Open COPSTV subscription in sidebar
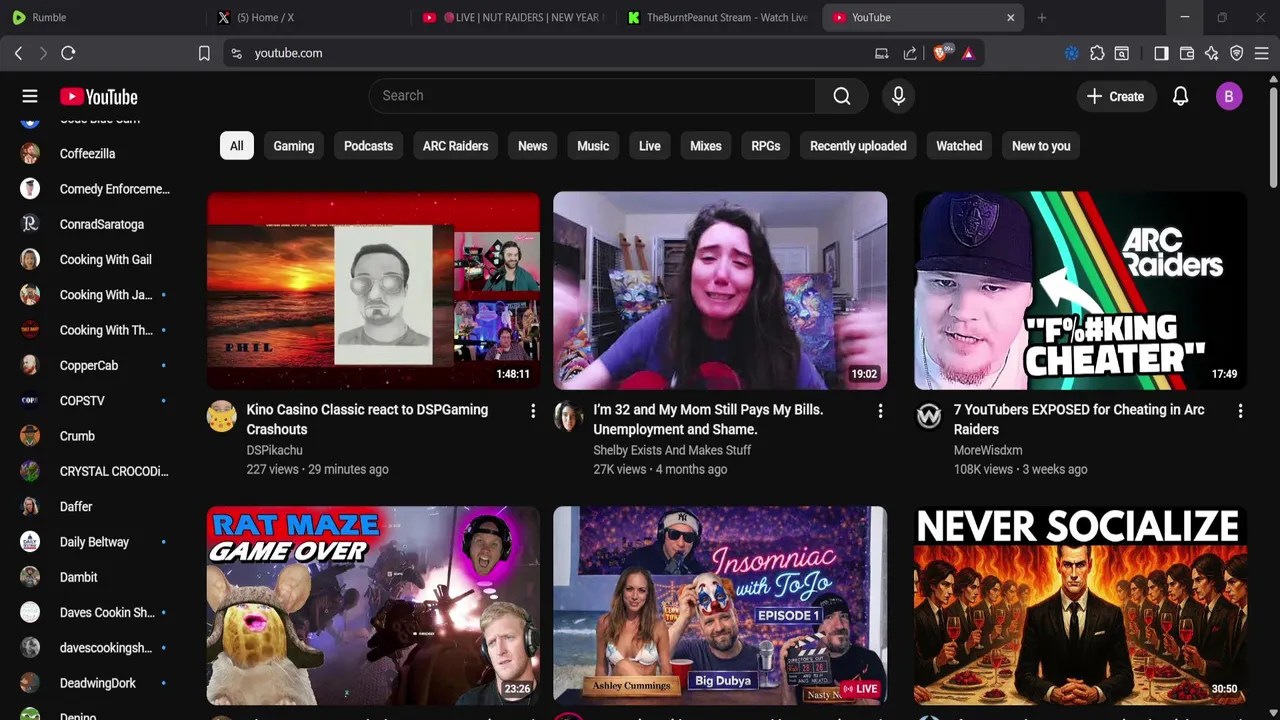This screenshot has height=720, width=1280. pyautogui.click(x=96, y=401)
